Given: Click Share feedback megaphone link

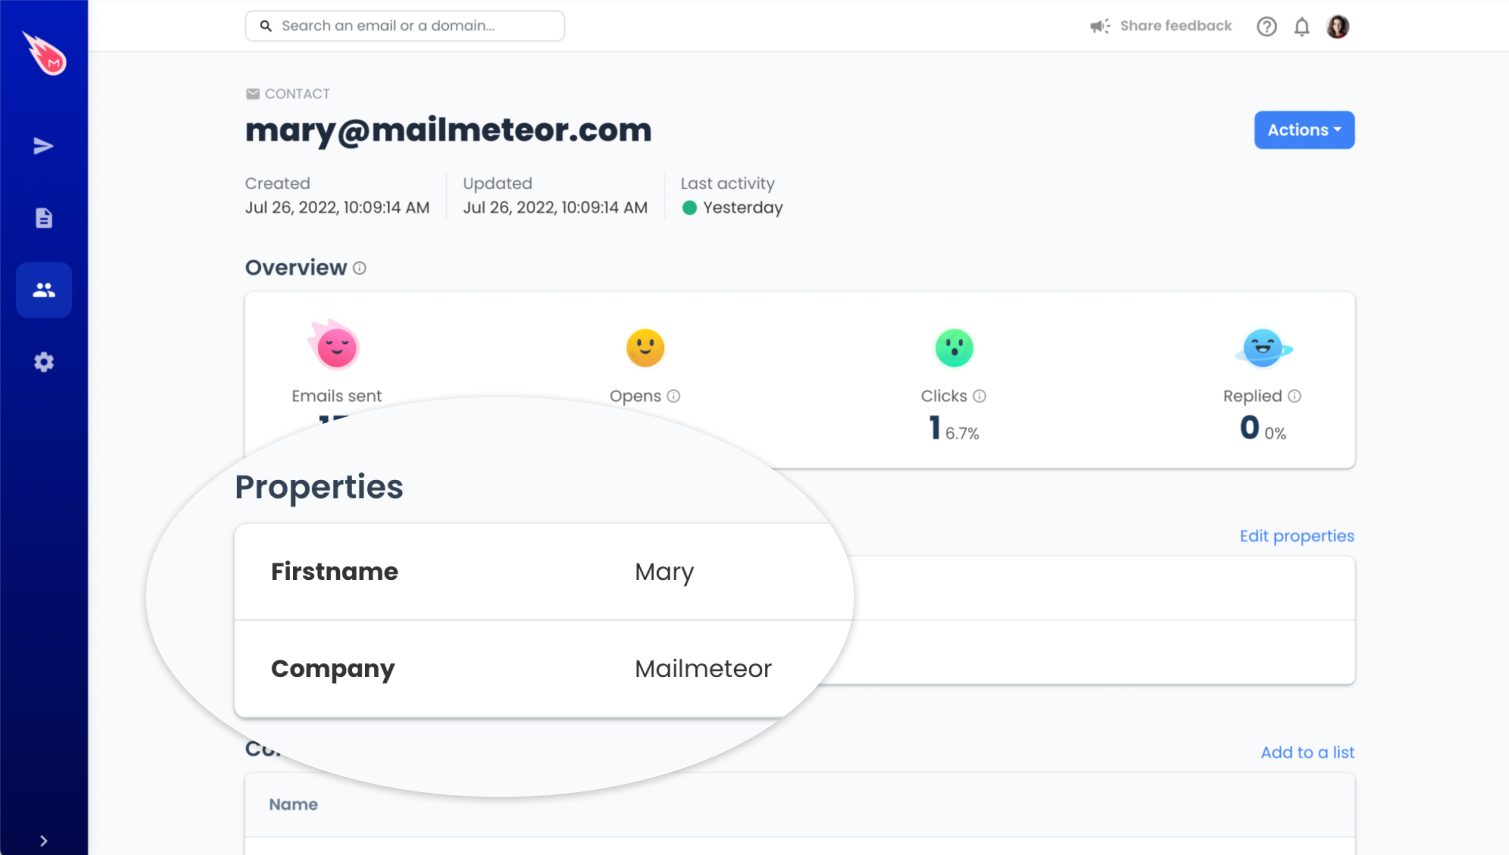Looking at the screenshot, I should click(1161, 26).
